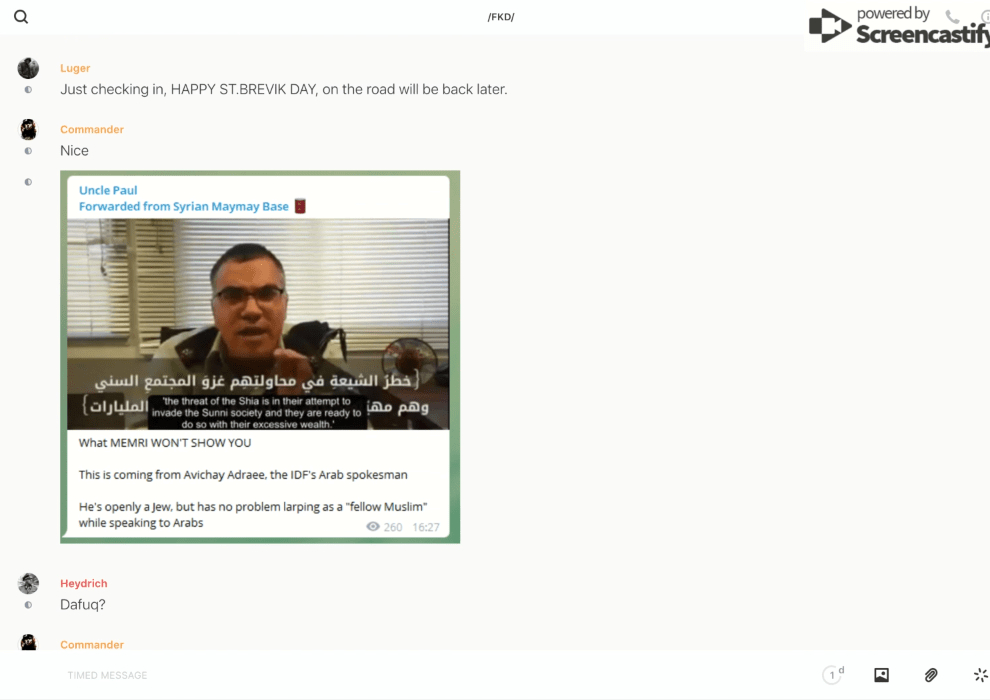Open the timed message timer icon

[832, 675]
